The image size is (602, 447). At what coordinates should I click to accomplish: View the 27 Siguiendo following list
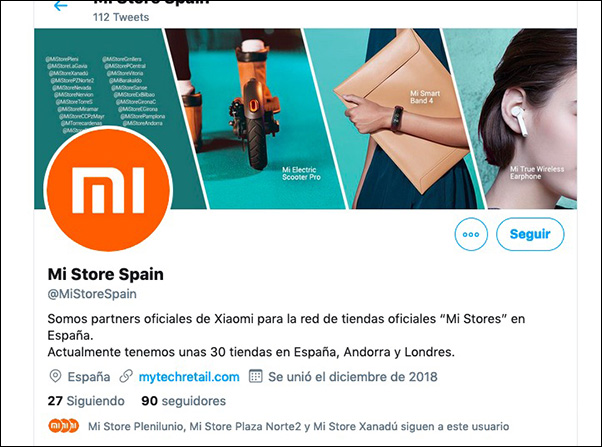tap(86, 401)
